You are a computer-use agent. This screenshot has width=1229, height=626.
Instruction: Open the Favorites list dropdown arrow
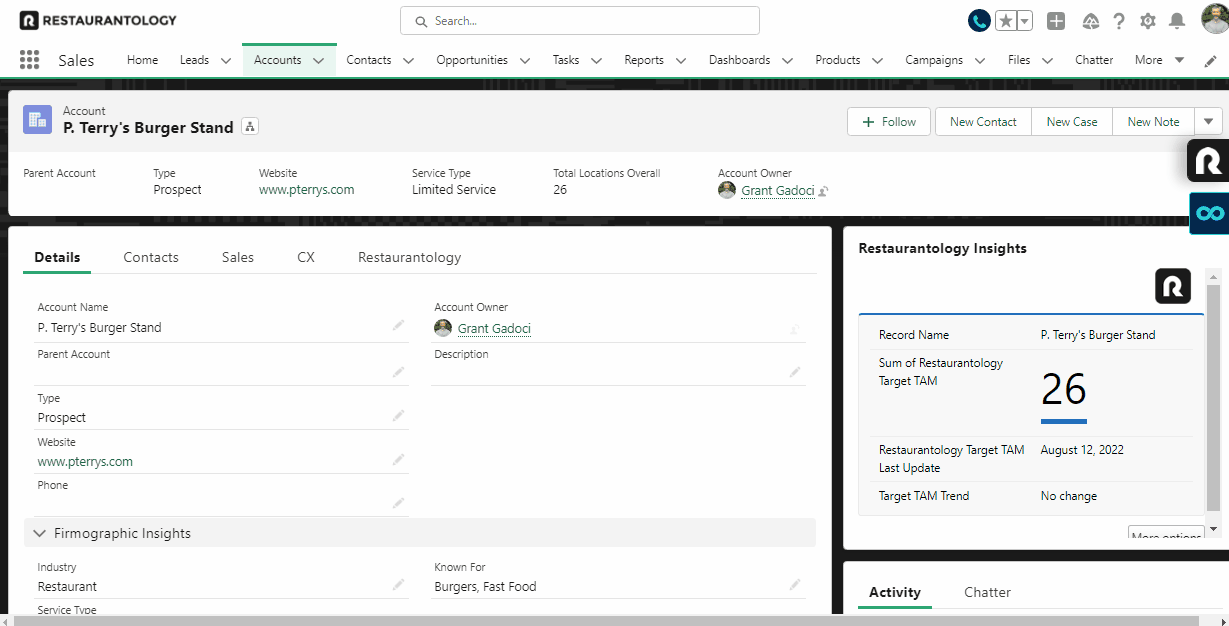[x=1025, y=21]
